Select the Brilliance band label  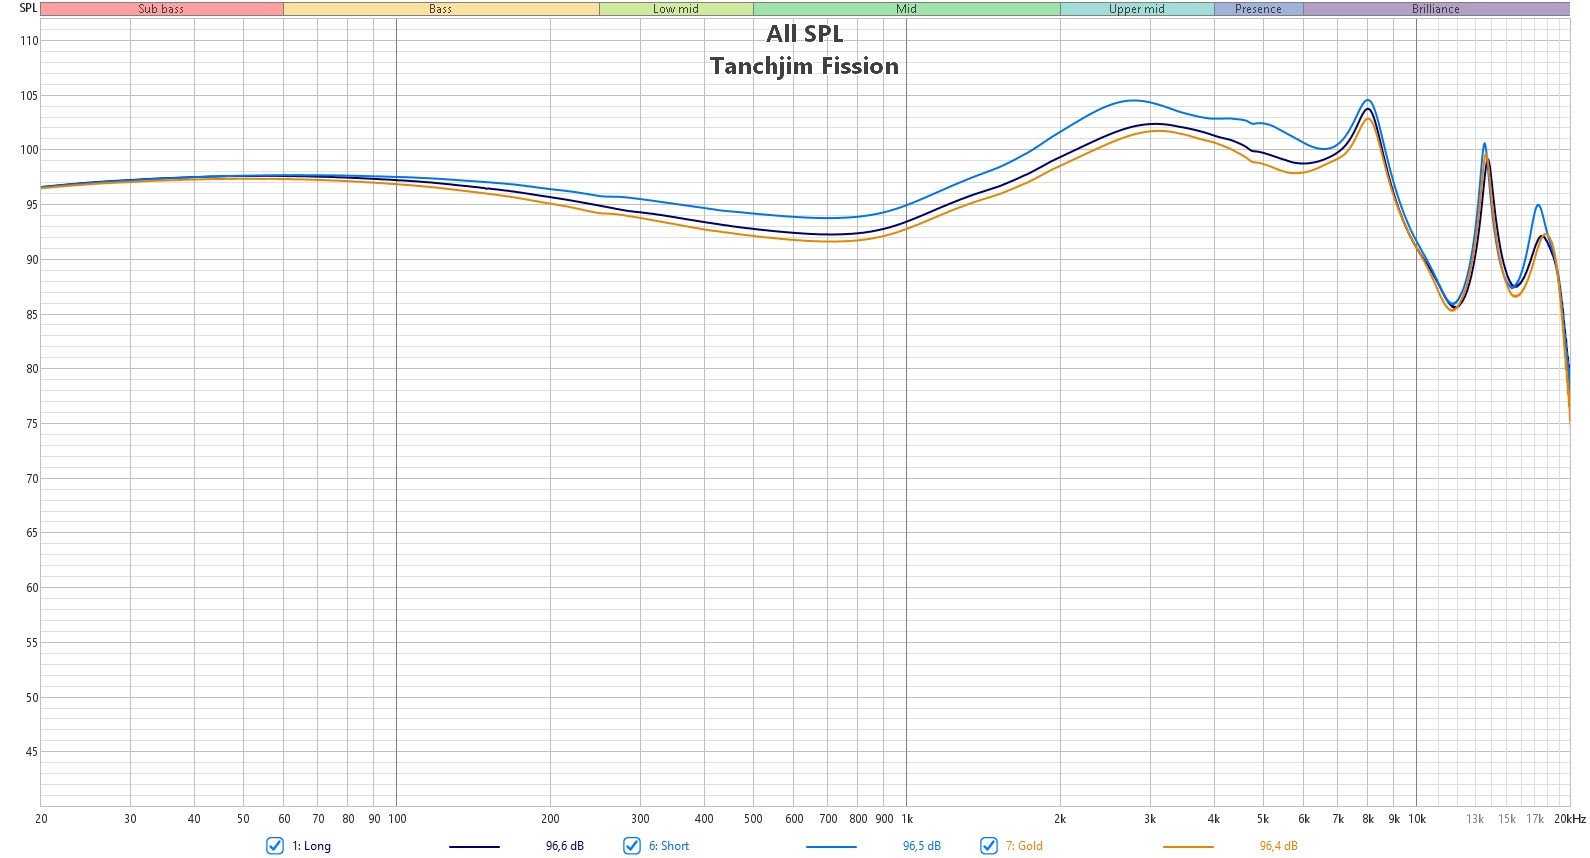(1436, 9)
